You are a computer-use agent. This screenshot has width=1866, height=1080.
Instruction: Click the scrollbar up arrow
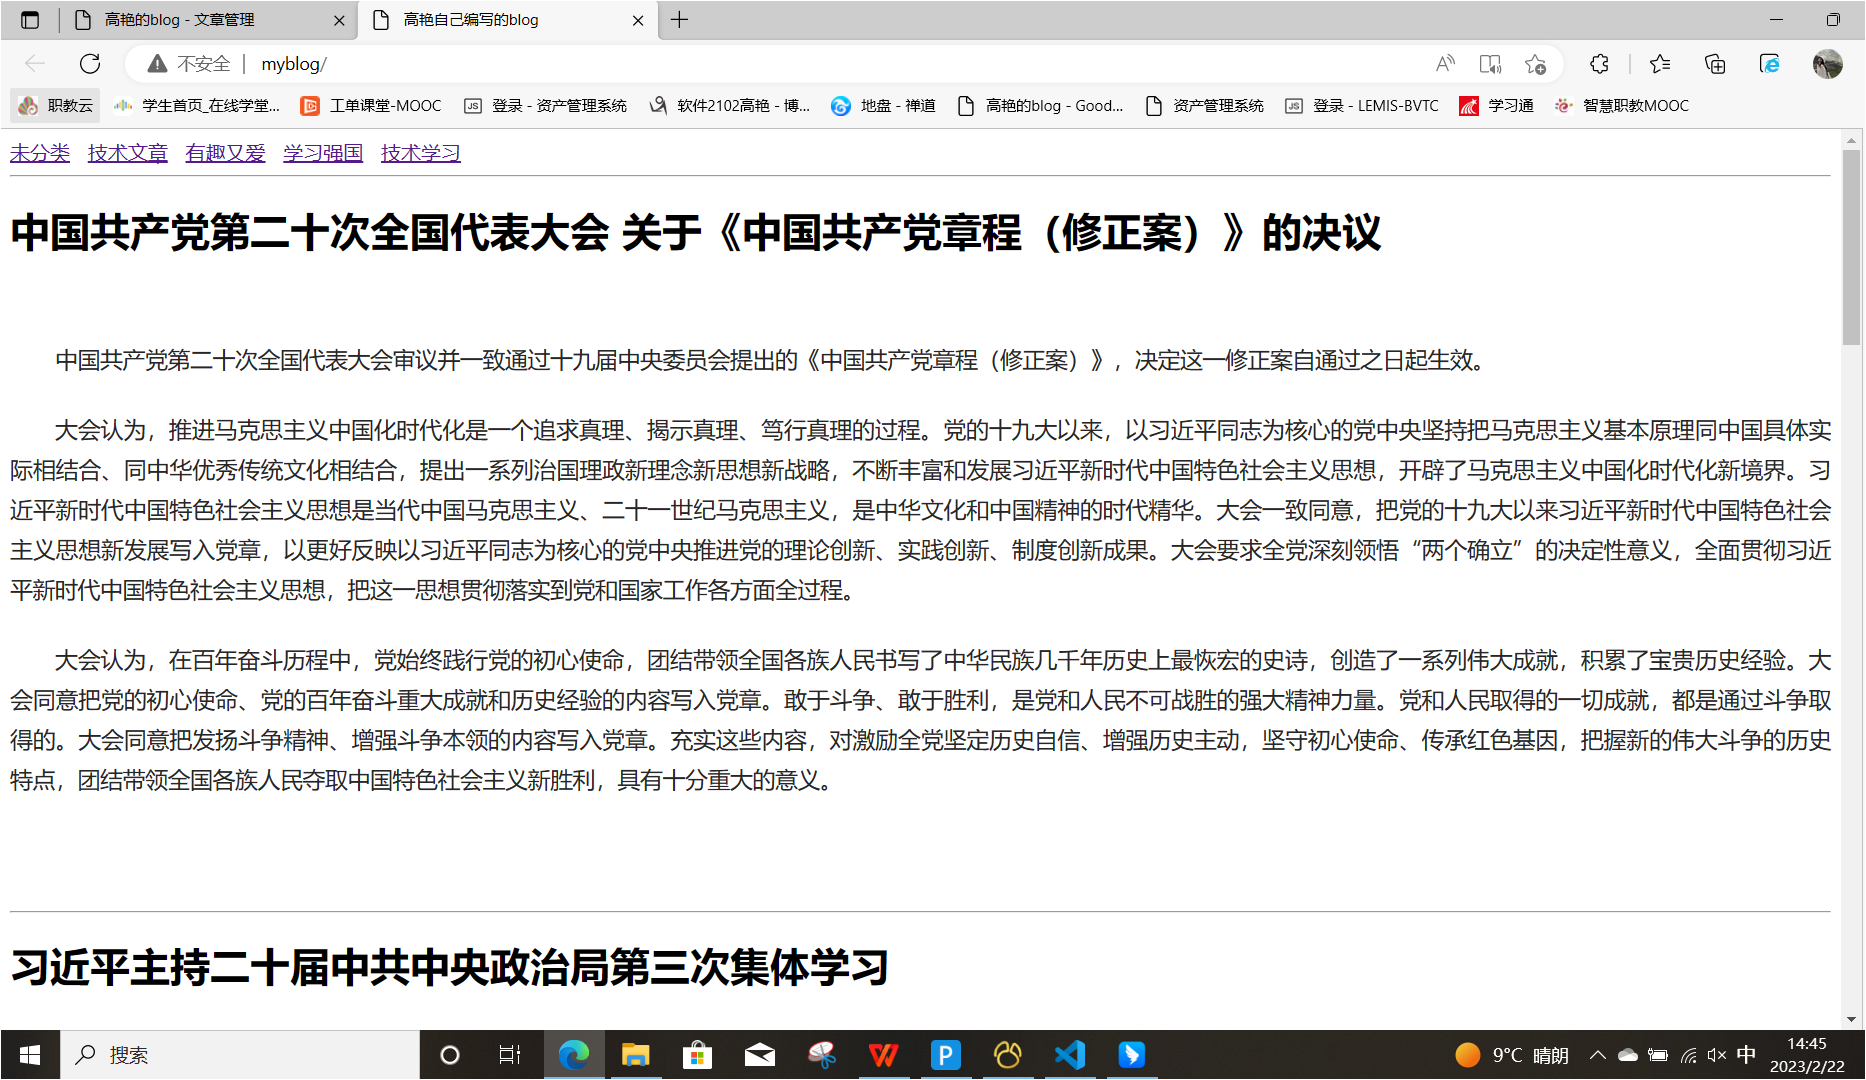tap(1851, 140)
